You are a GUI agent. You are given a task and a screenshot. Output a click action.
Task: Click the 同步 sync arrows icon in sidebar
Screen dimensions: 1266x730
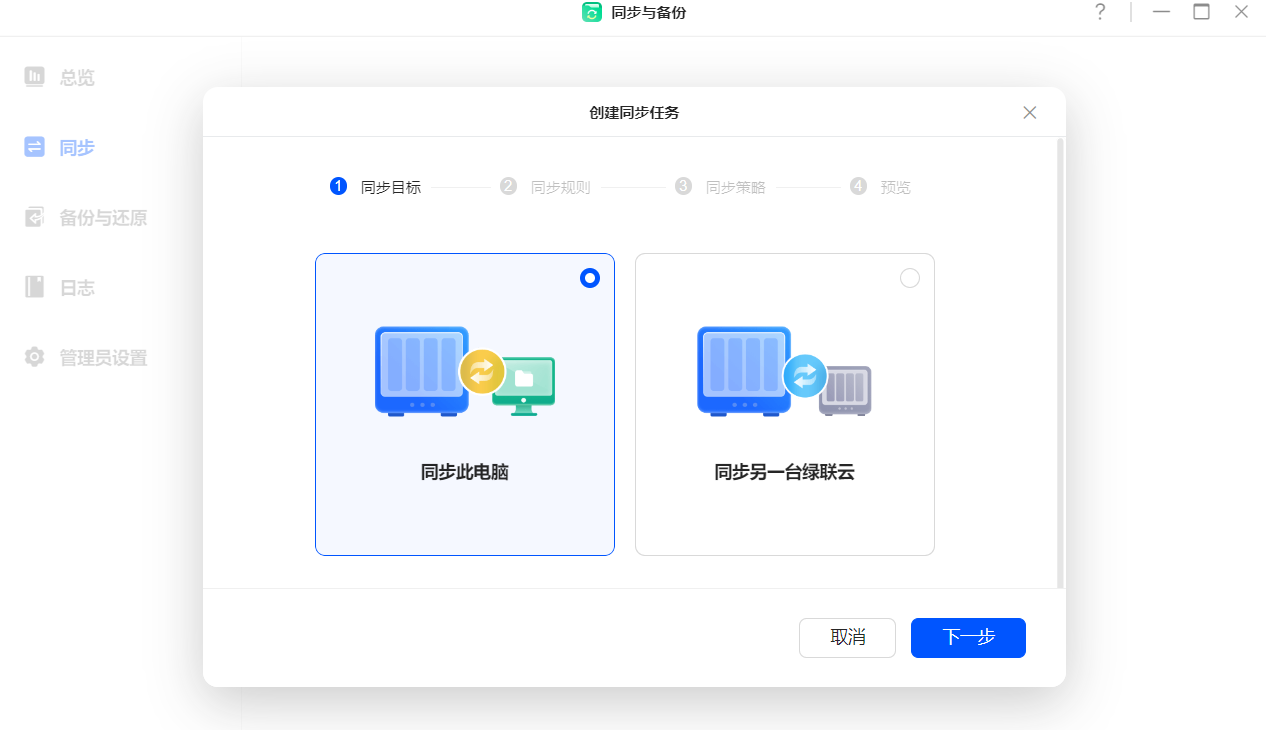tap(35, 147)
